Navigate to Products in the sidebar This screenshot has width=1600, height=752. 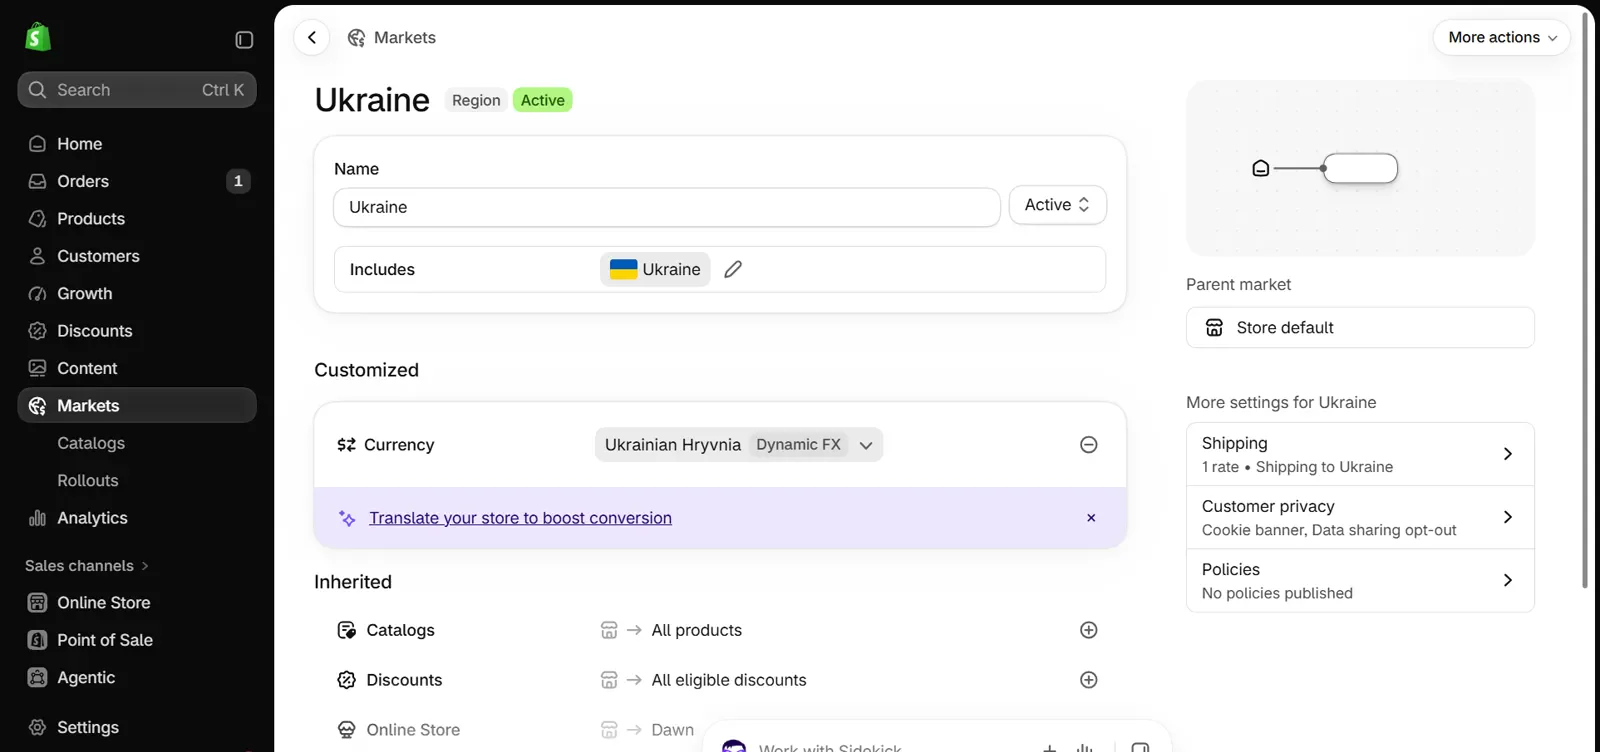coord(137,219)
